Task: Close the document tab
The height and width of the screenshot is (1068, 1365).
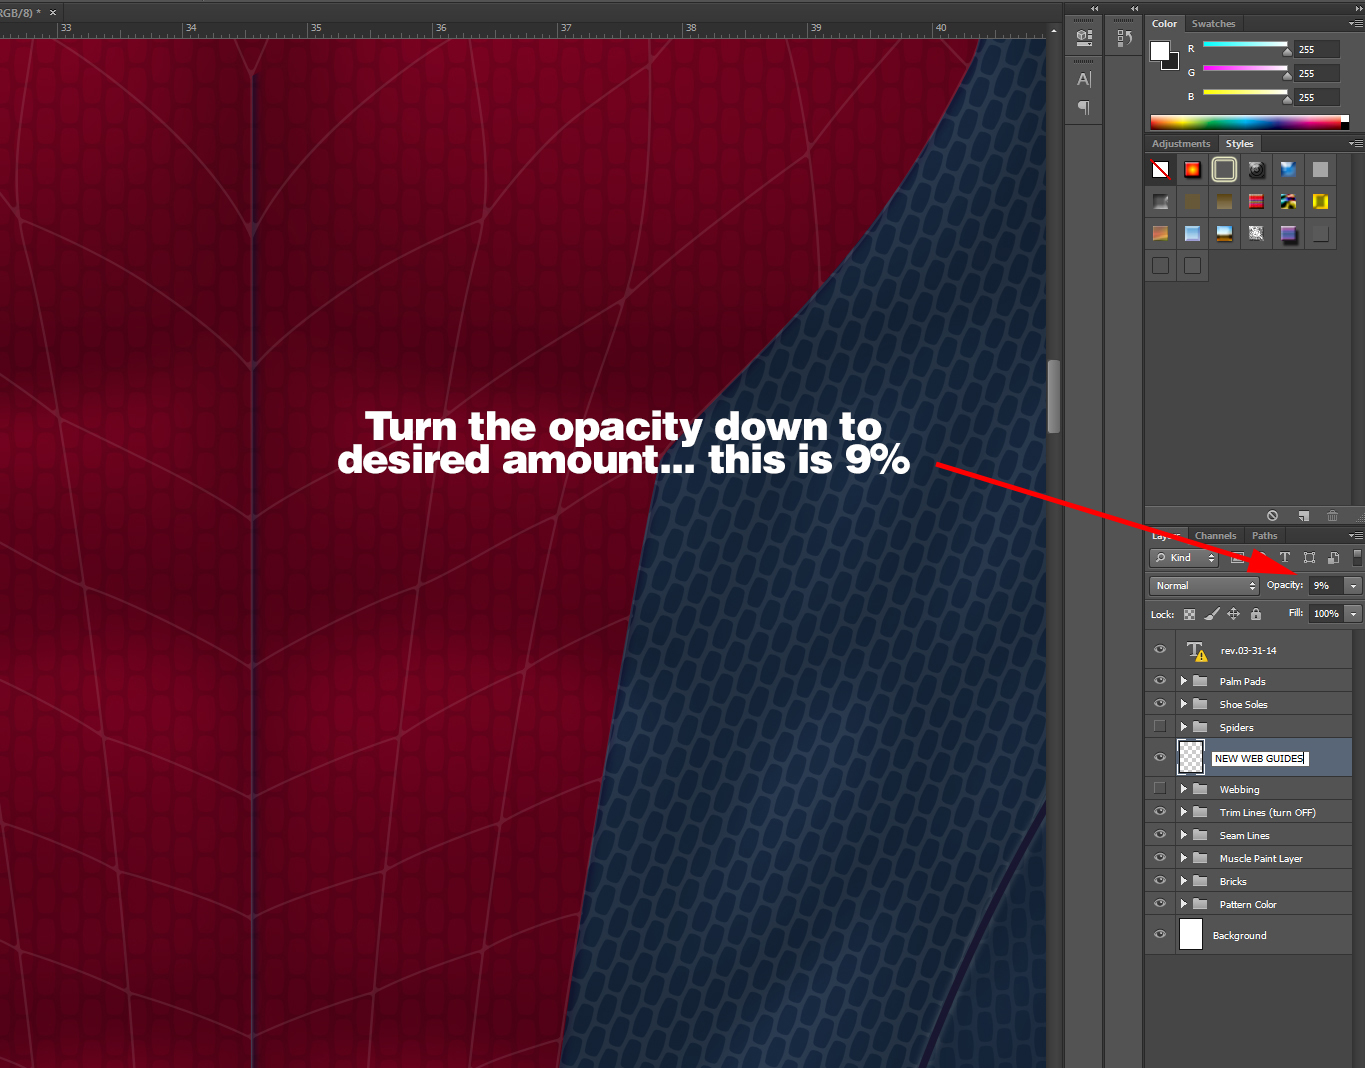Action: click(53, 12)
